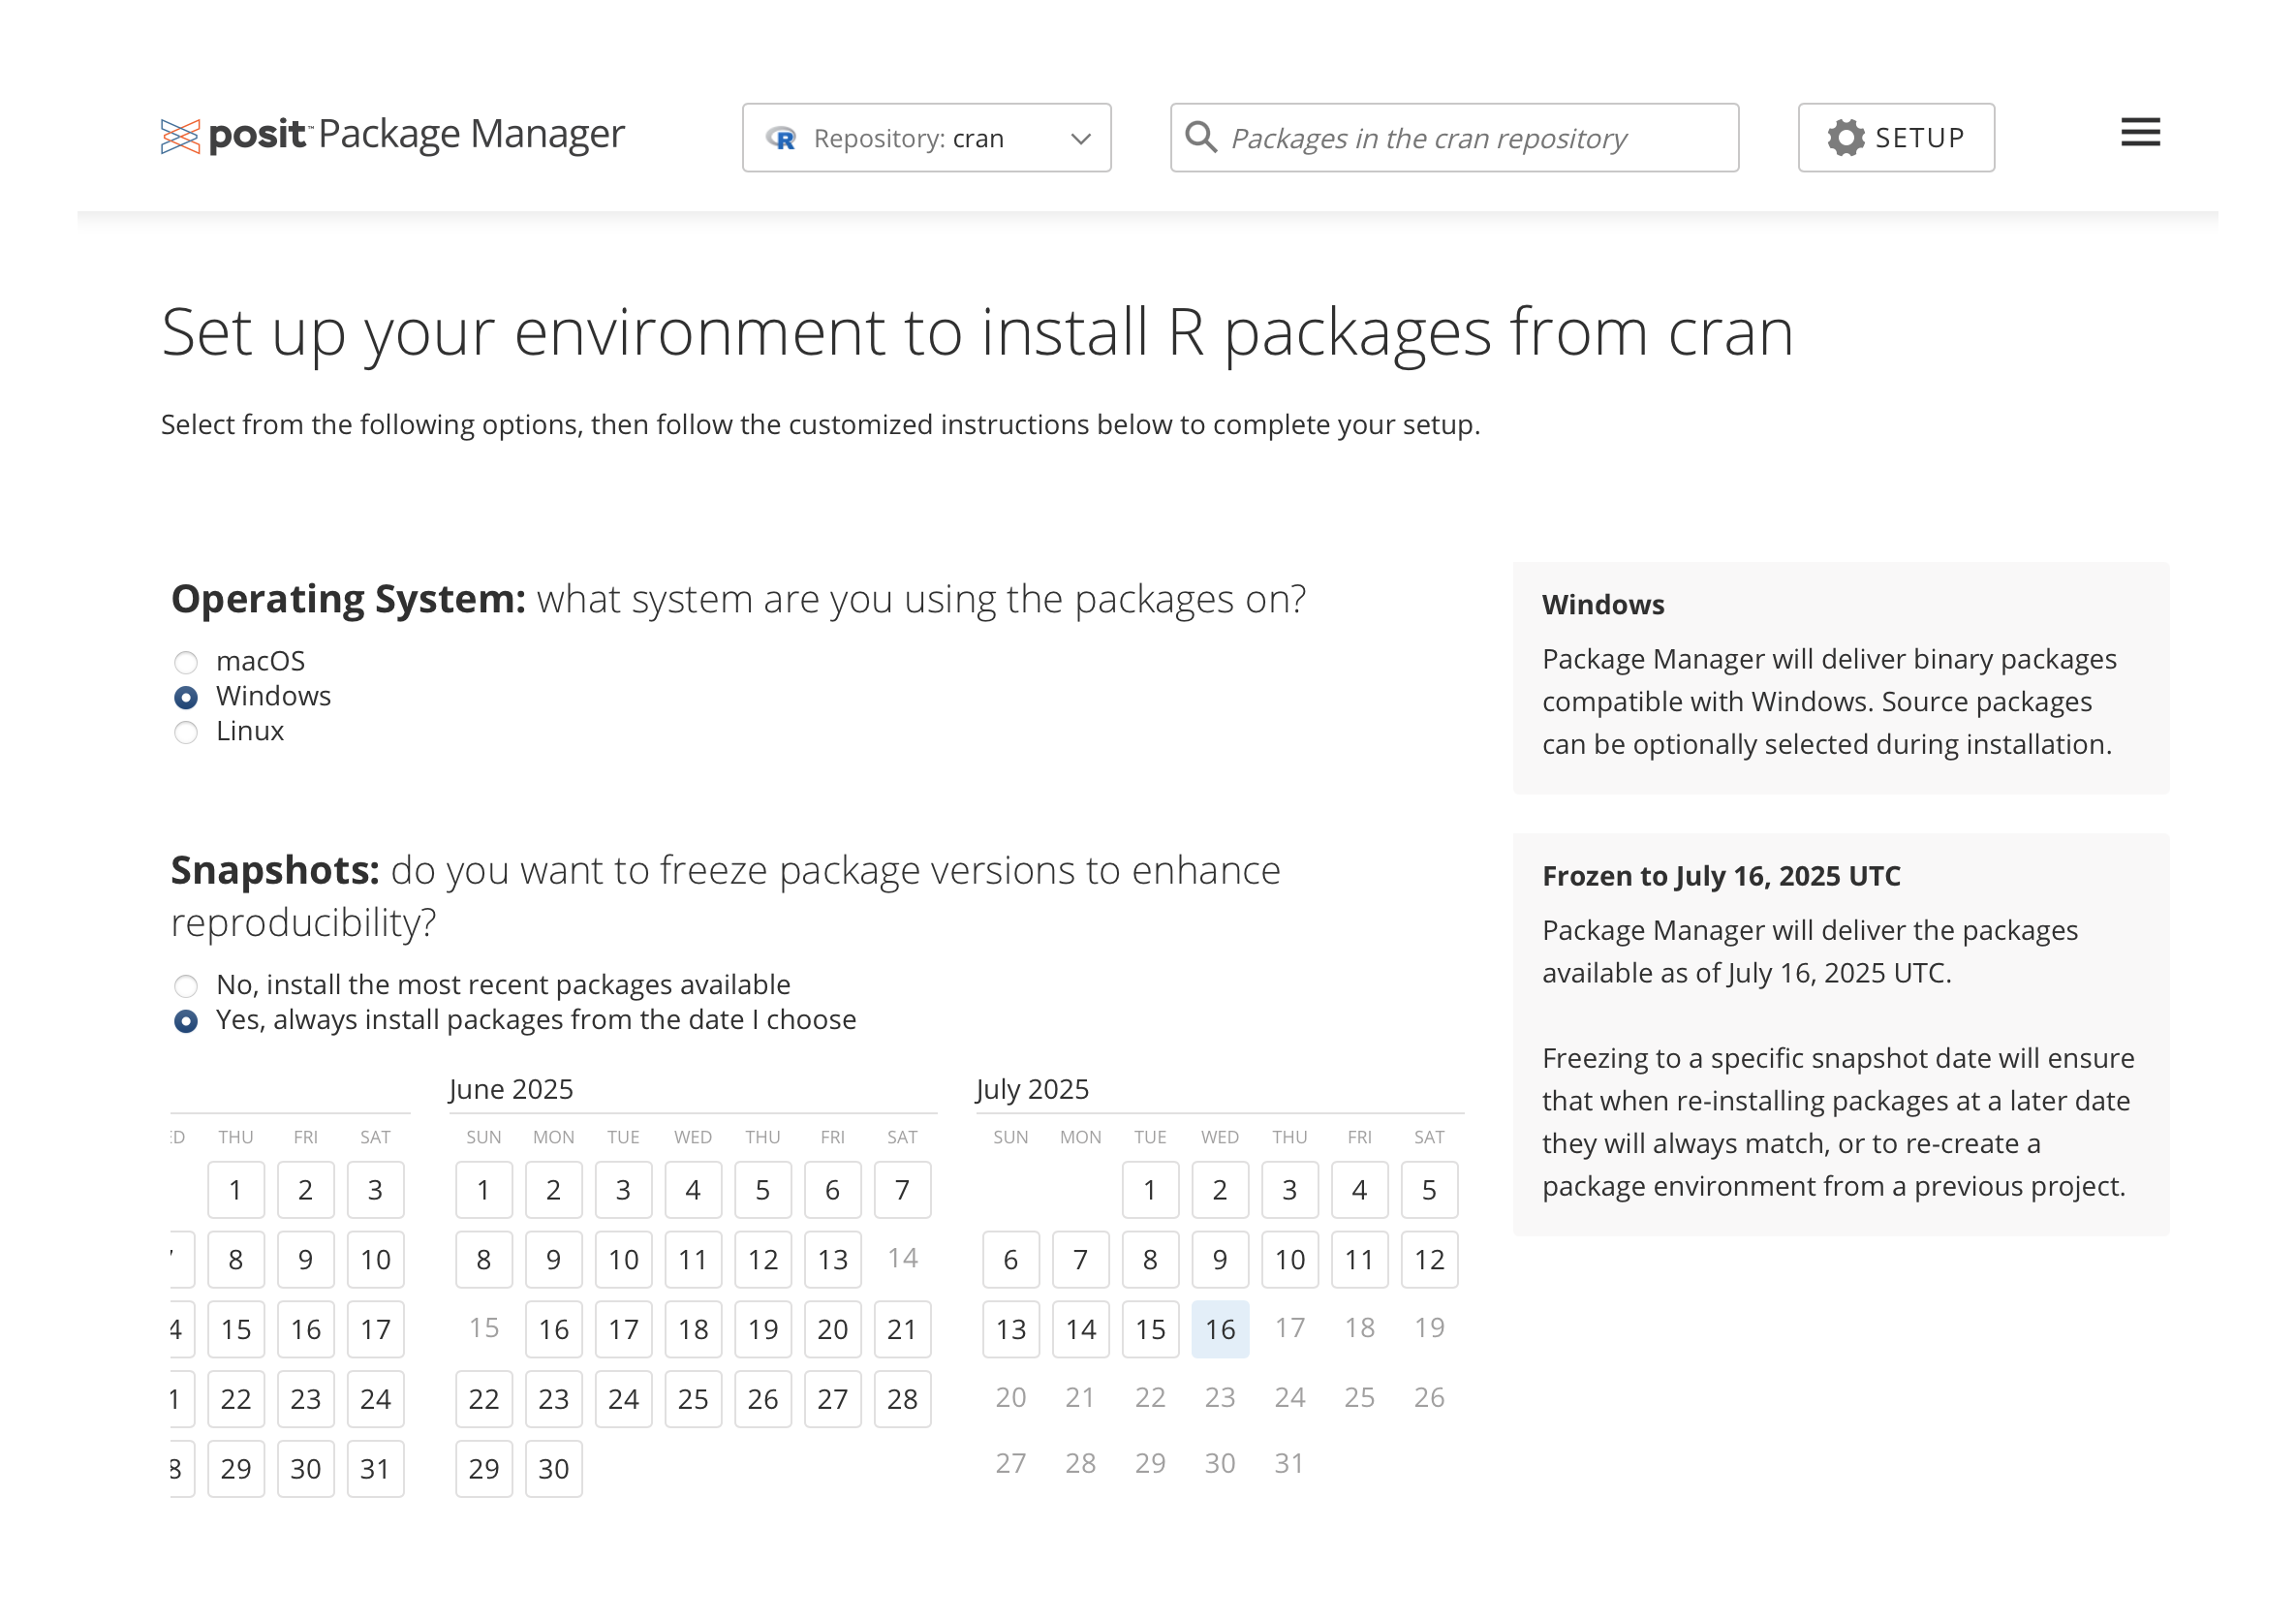Pick June 30 snapshot date
Viewport: 2296px width, 1622px height.
(x=553, y=1468)
